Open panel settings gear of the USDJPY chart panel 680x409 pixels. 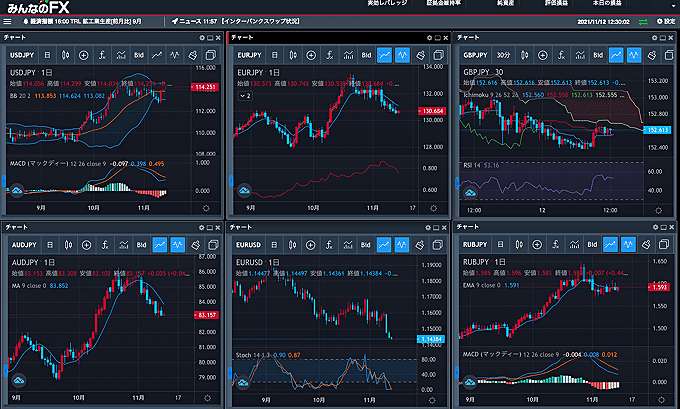[x=202, y=38]
